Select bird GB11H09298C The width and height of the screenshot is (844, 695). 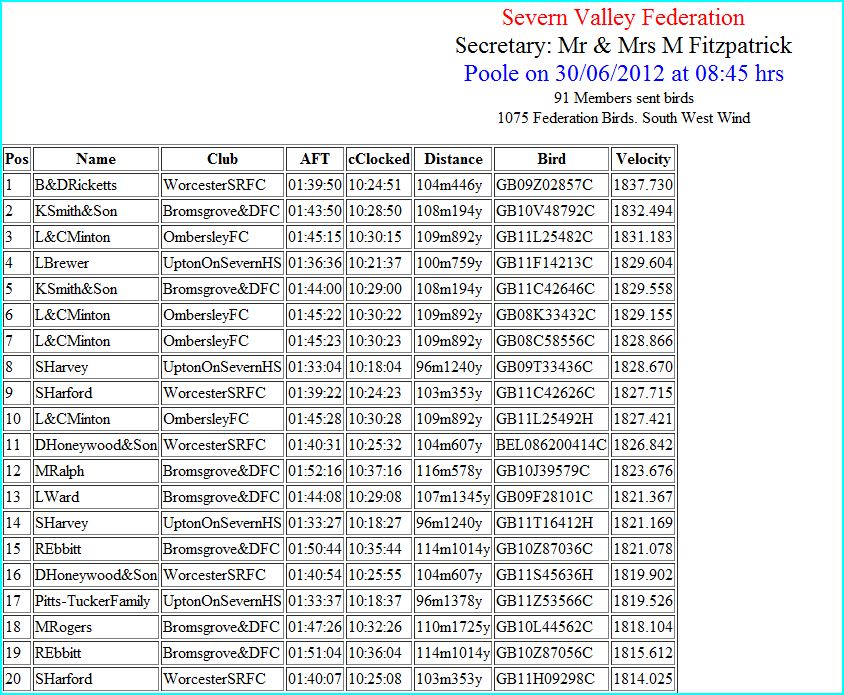[x=545, y=679]
